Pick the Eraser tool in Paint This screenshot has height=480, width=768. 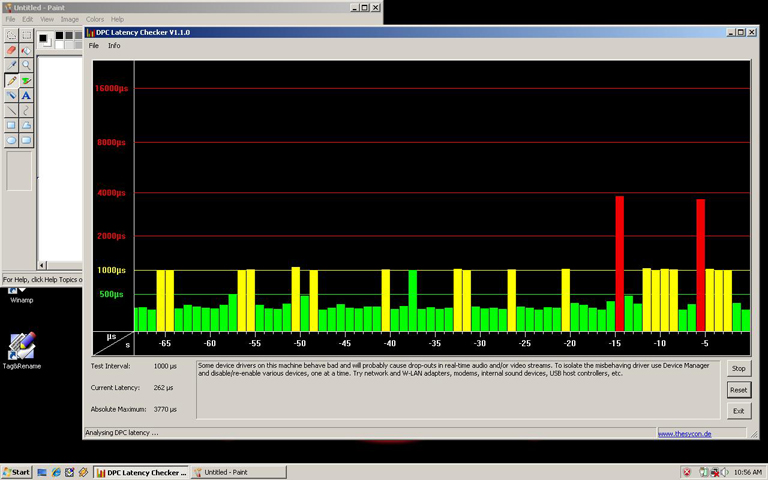click(11, 50)
